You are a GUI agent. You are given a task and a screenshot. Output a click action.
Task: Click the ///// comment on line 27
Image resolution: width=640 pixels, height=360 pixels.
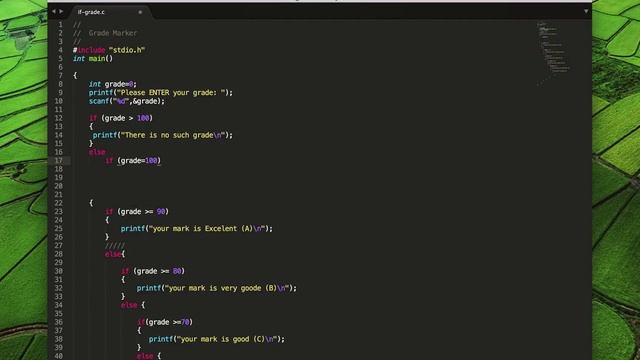click(x=115, y=245)
